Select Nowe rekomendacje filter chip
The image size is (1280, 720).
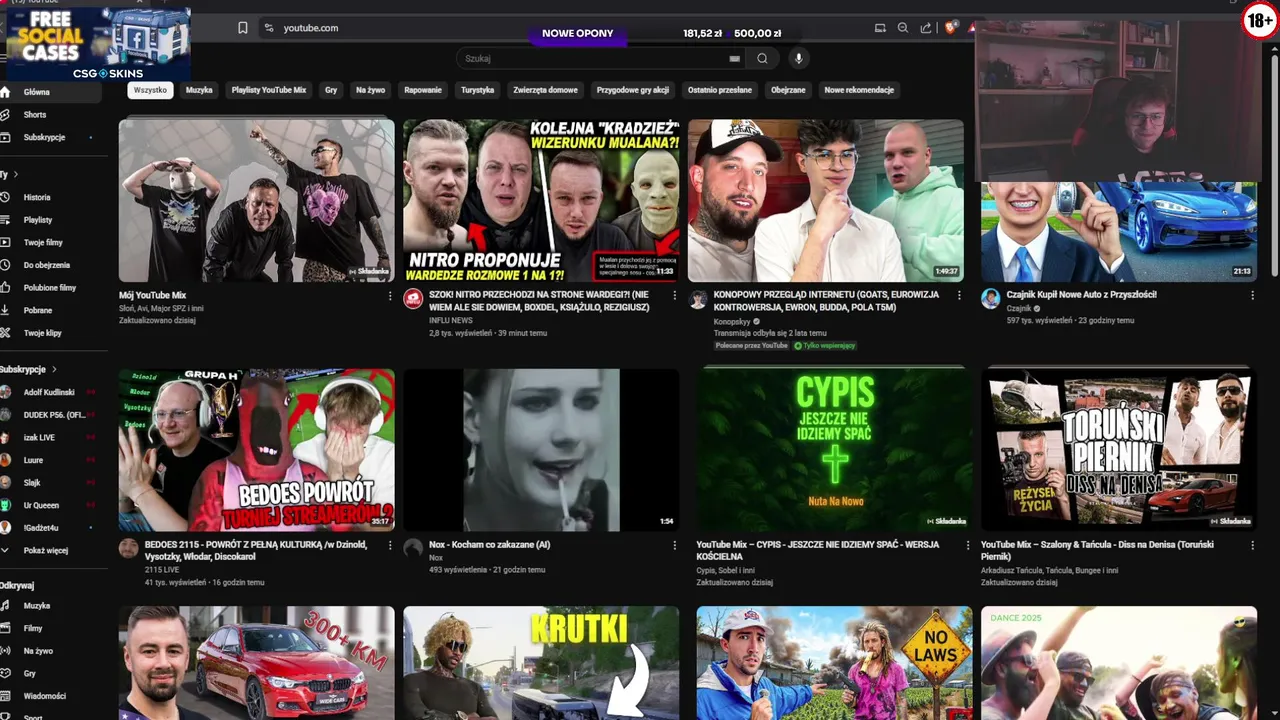click(x=859, y=90)
